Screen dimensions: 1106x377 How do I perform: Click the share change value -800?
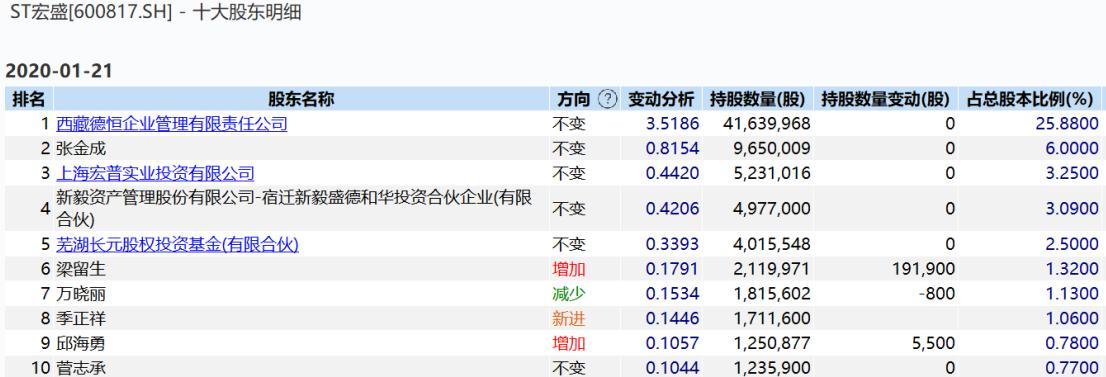tap(936, 294)
